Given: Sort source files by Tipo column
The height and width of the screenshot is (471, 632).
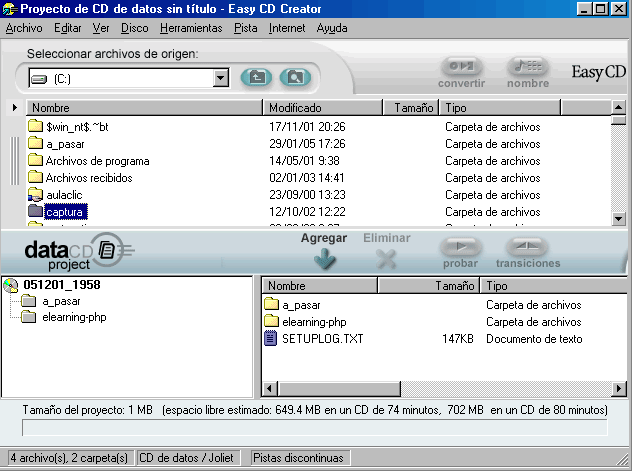Looking at the screenshot, I should tap(500, 108).
